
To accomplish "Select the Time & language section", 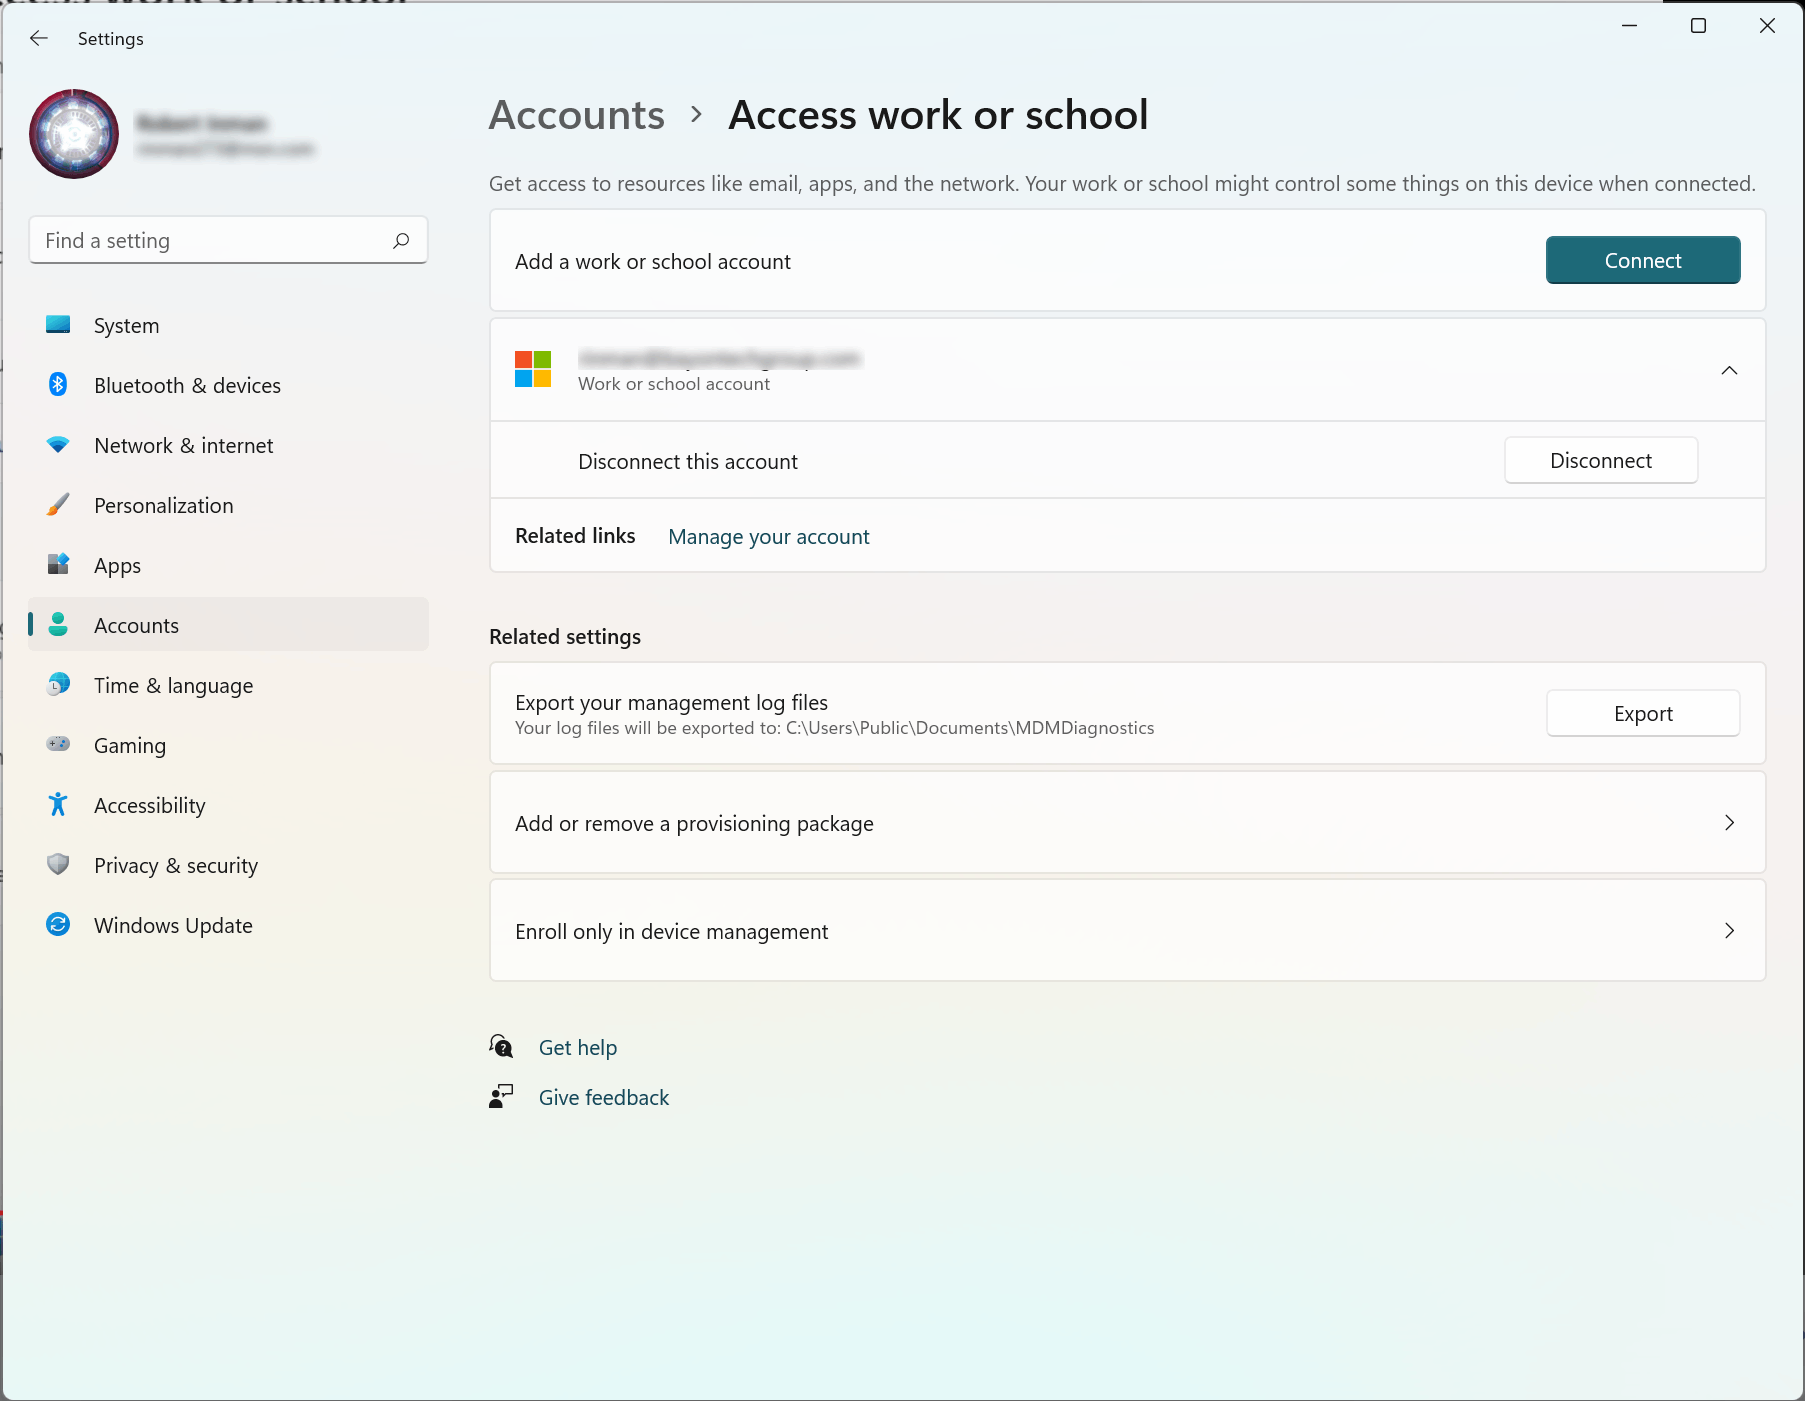I will point(58,685).
